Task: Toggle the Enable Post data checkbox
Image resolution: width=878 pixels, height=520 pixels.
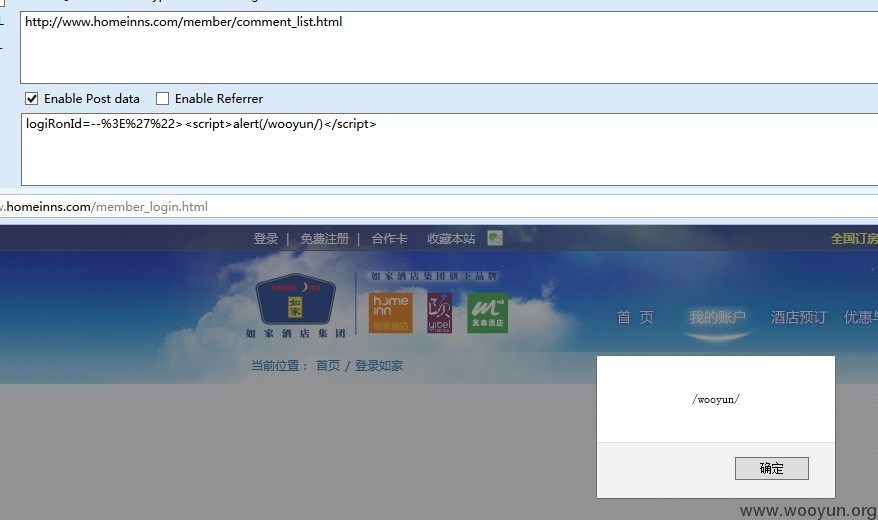Action: 32,99
